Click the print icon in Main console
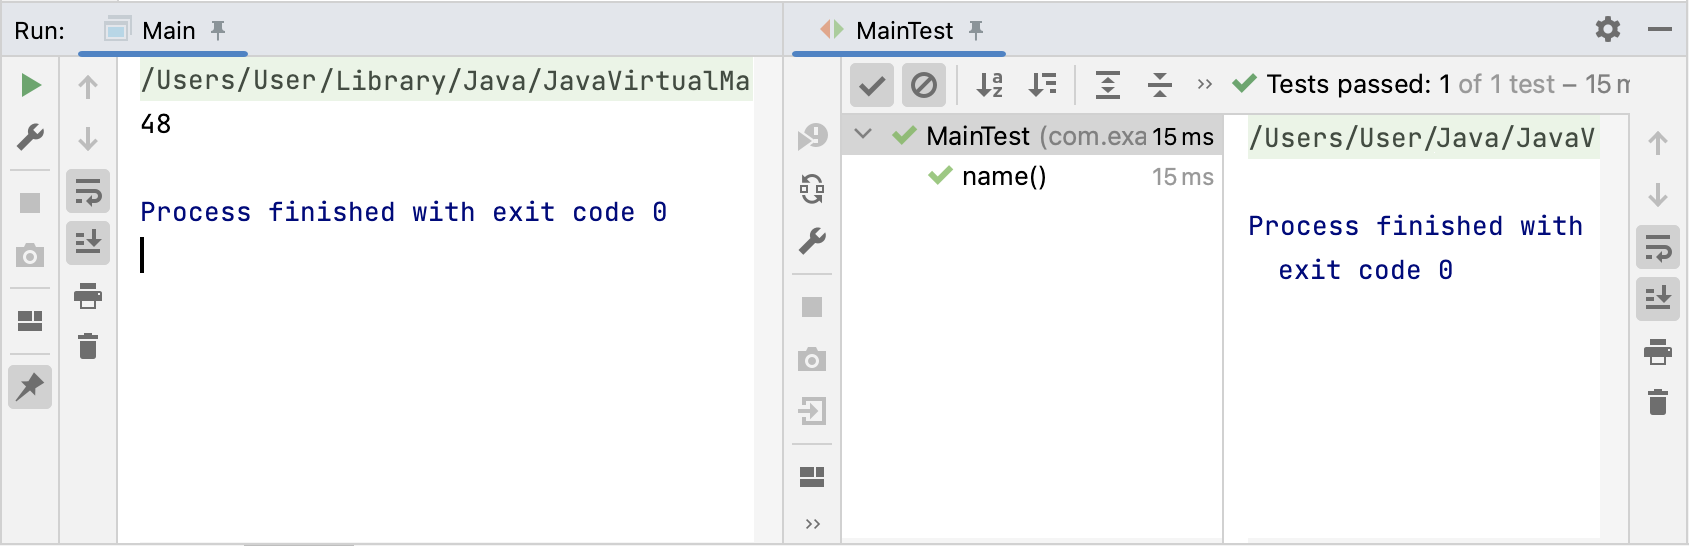This screenshot has height=546, width=1689. (88, 295)
